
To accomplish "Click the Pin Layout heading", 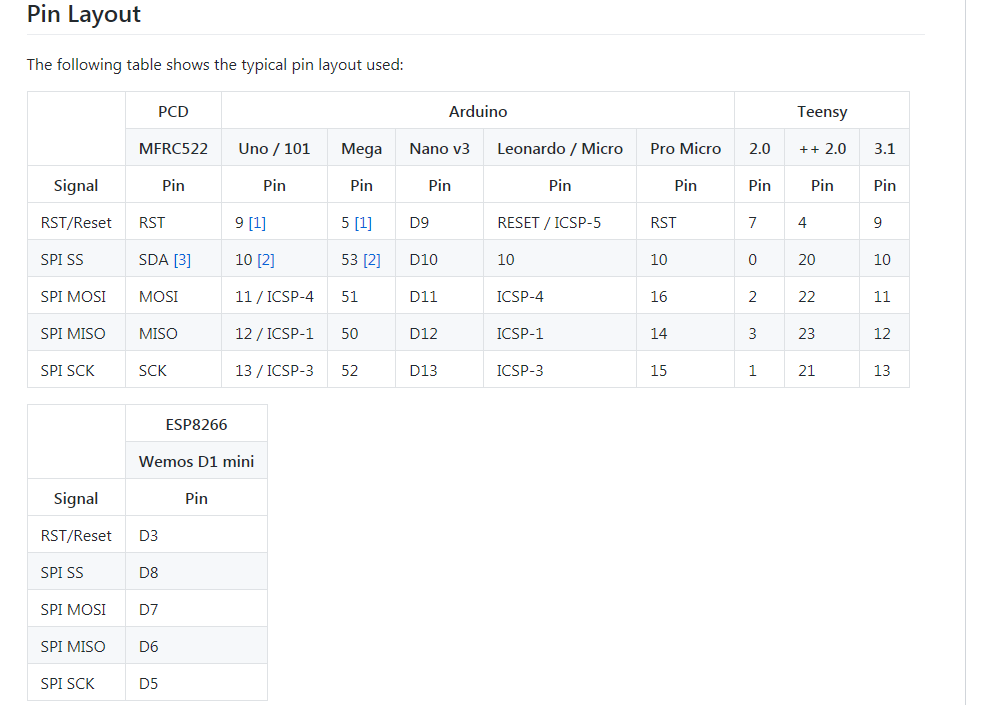I will pyautogui.click(x=83, y=14).
